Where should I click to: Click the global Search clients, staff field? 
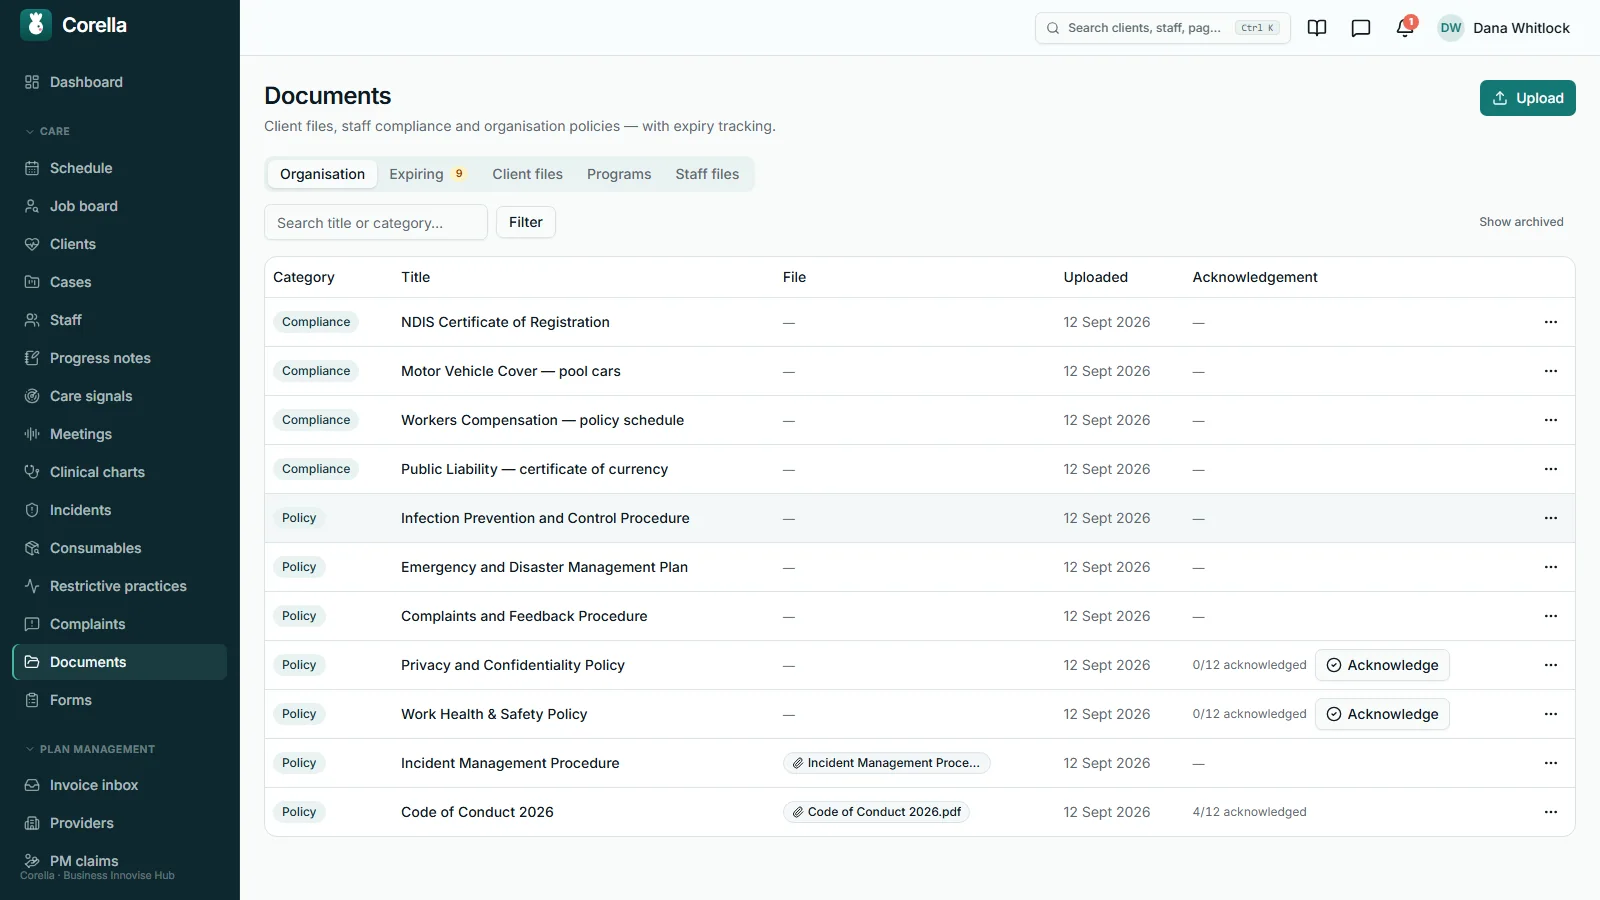[x=1163, y=28]
